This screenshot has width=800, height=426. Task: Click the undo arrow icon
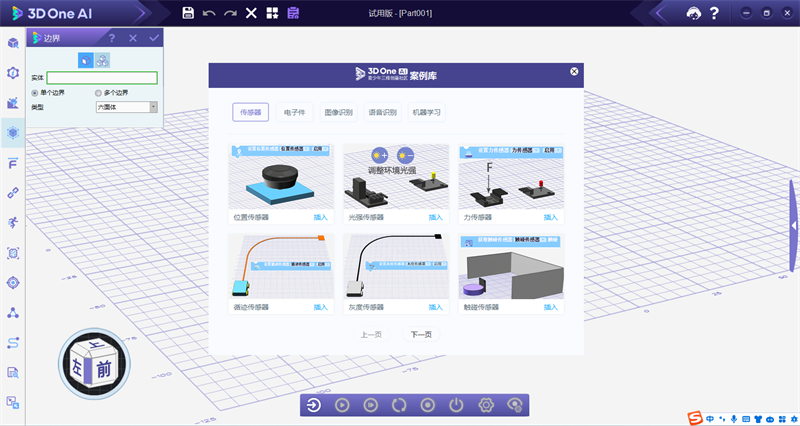click(208, 13)
